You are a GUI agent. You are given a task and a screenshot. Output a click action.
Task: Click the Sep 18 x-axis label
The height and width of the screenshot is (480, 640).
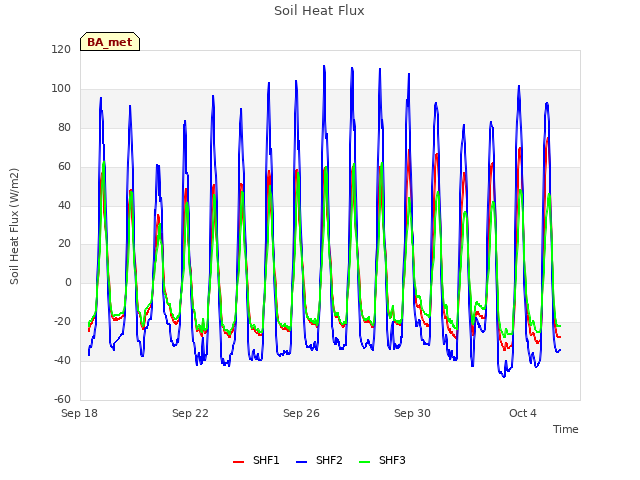(79, 413)
